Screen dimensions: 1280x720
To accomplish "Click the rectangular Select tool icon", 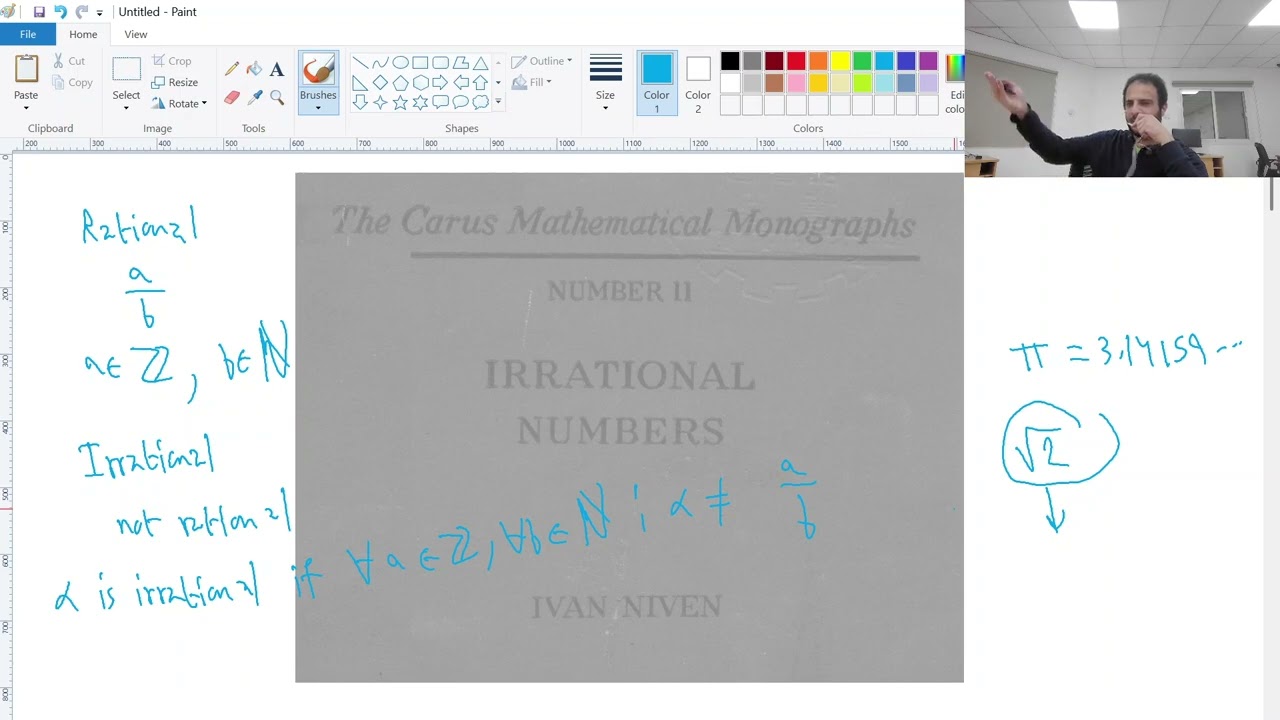I will point(126,69).
